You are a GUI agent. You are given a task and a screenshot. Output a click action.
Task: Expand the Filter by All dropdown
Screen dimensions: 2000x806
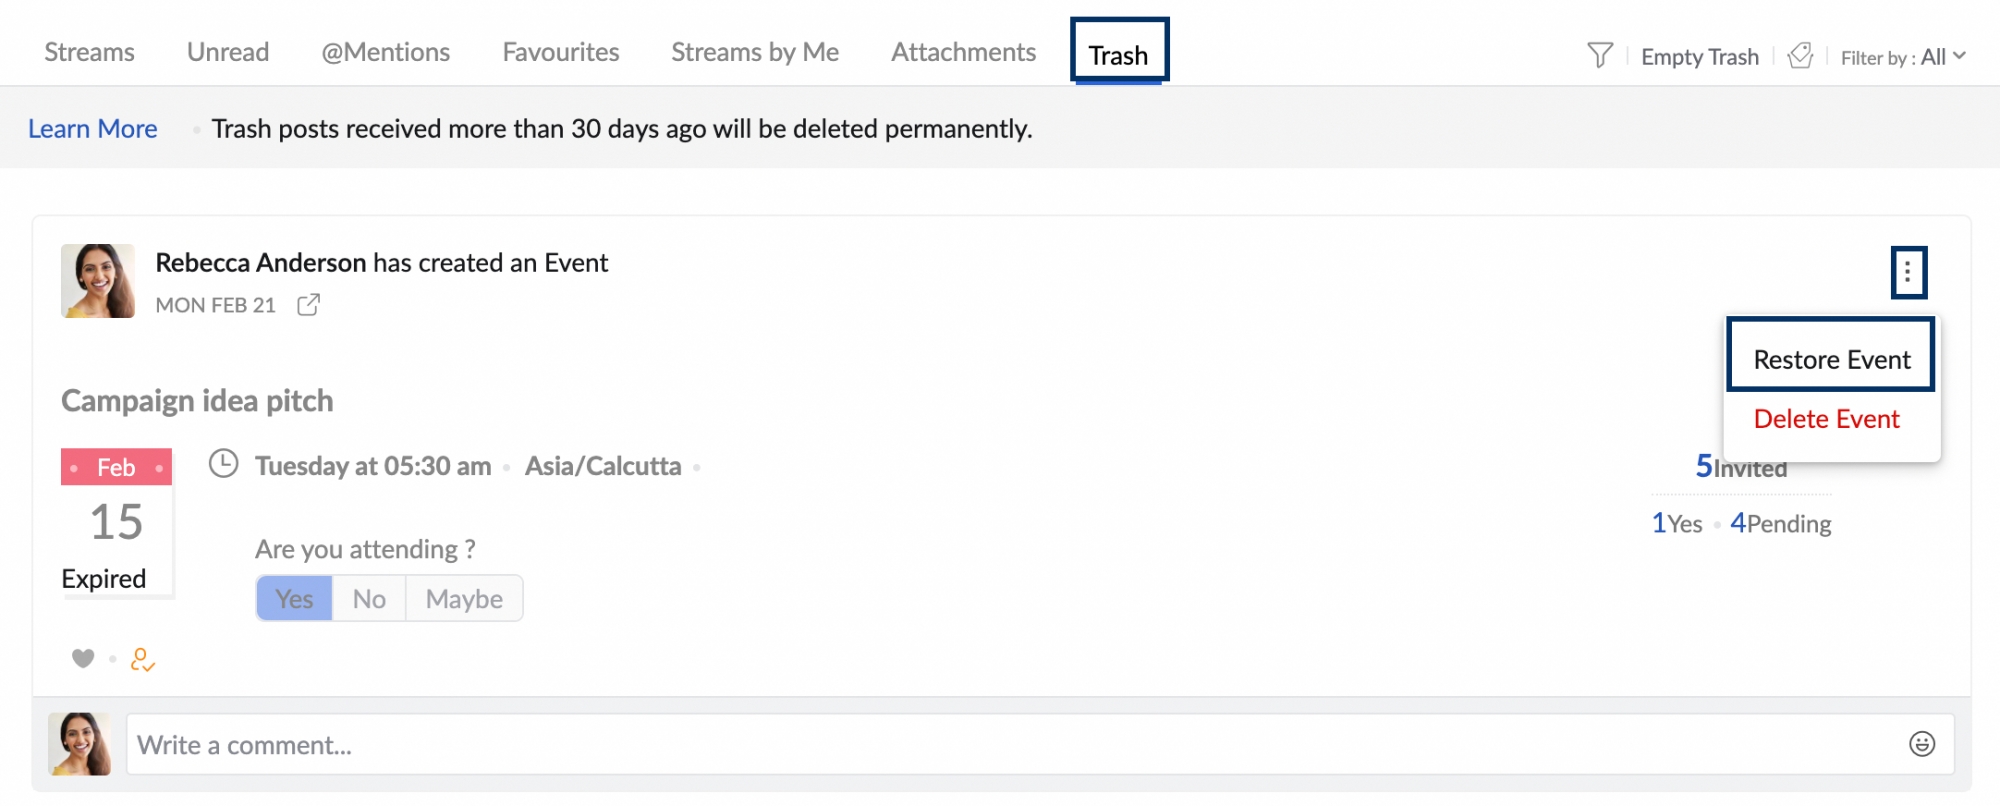coord(1903,57)
